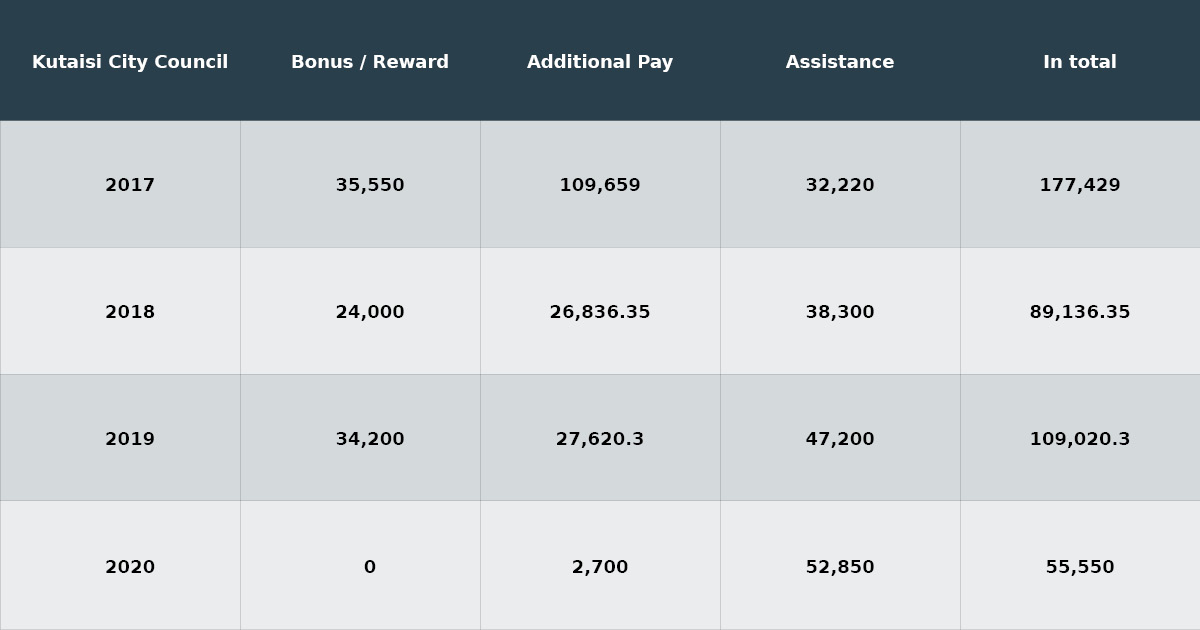This screenshot has width=1200, height=630.
Task: Select the 38,300 assistance cell
Action: click(x=840, y=312)
